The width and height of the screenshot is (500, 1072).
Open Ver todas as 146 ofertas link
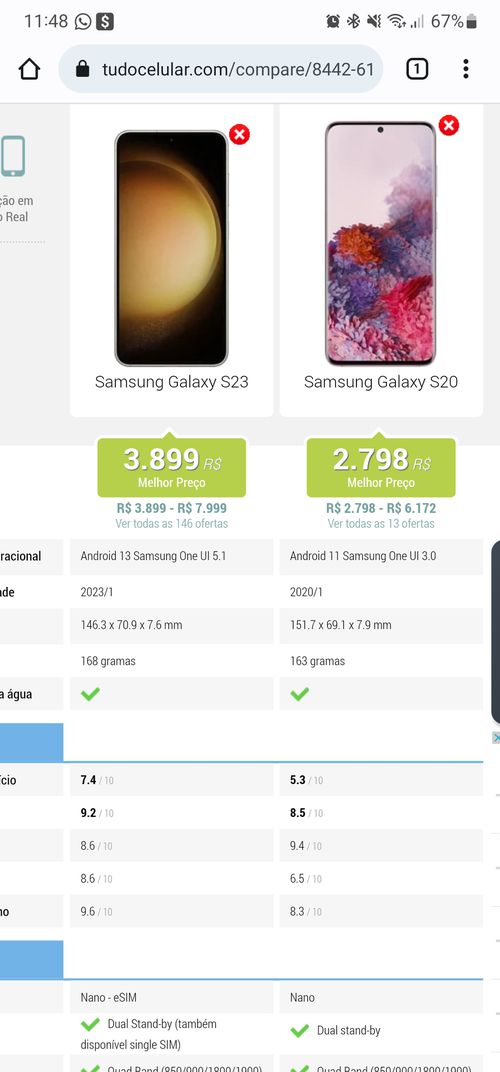(172, 524)
